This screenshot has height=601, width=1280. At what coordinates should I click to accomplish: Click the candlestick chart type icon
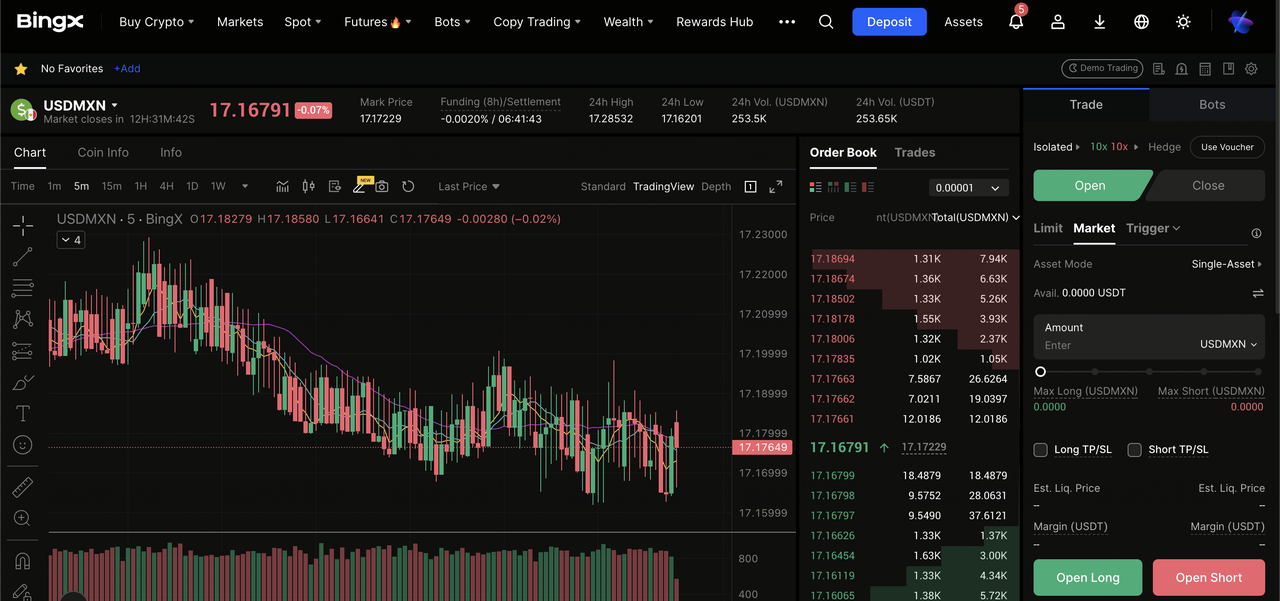pyautogui.click(x=308, y=186)
